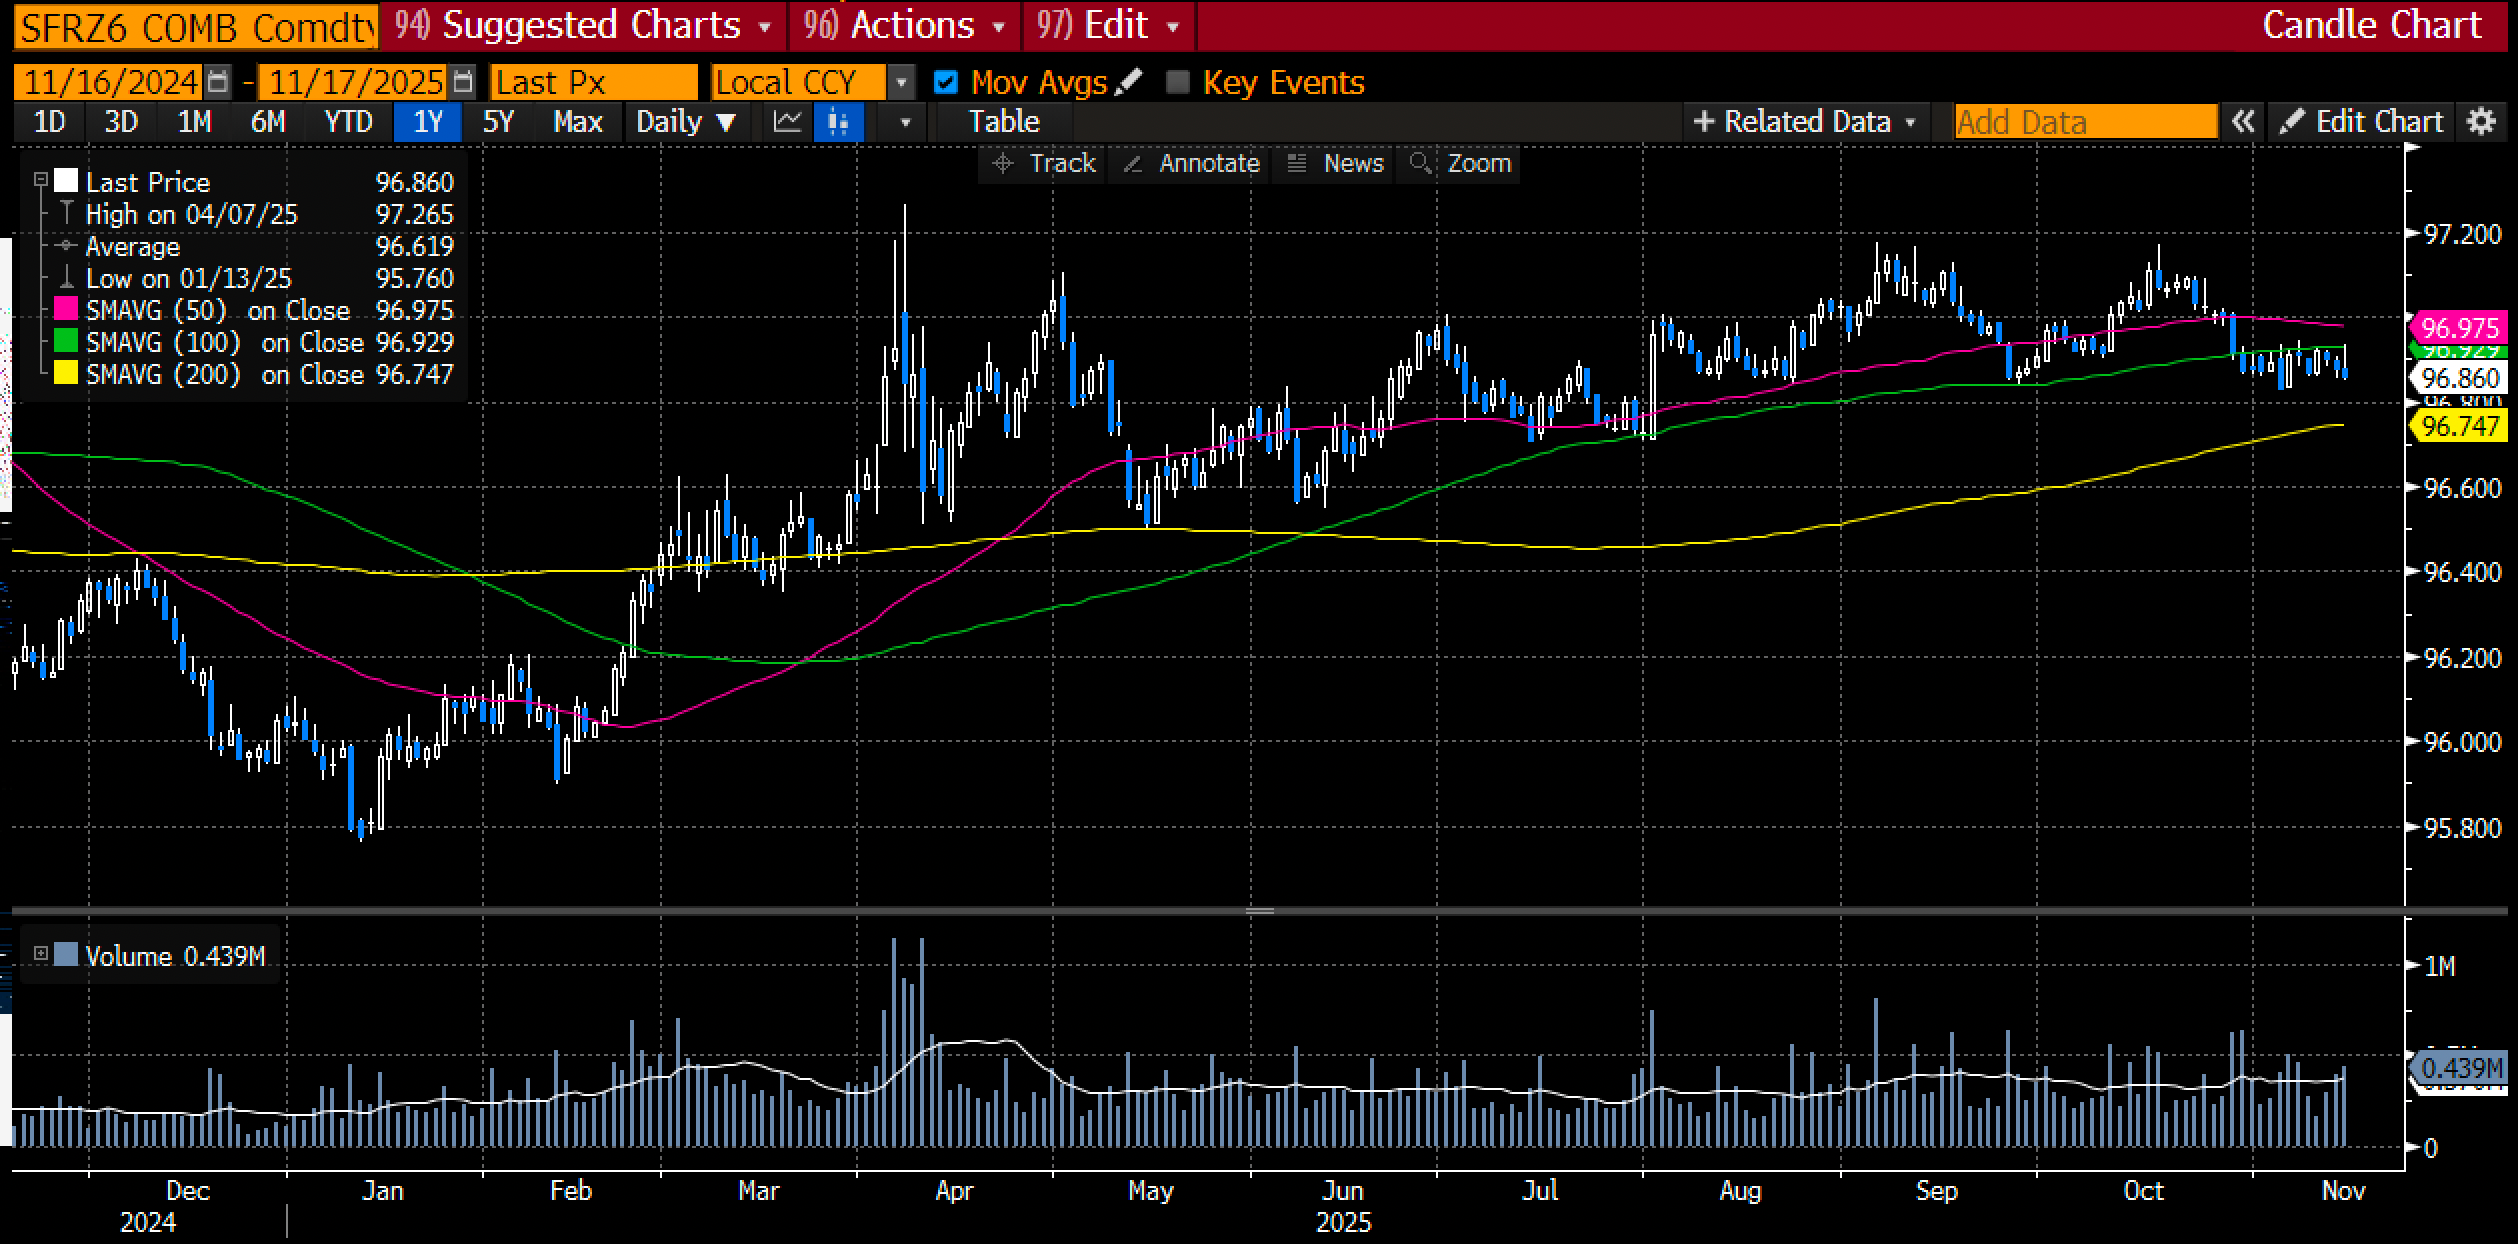
Task: Collapse the Volume legend box
Action: tap(41, 954)
